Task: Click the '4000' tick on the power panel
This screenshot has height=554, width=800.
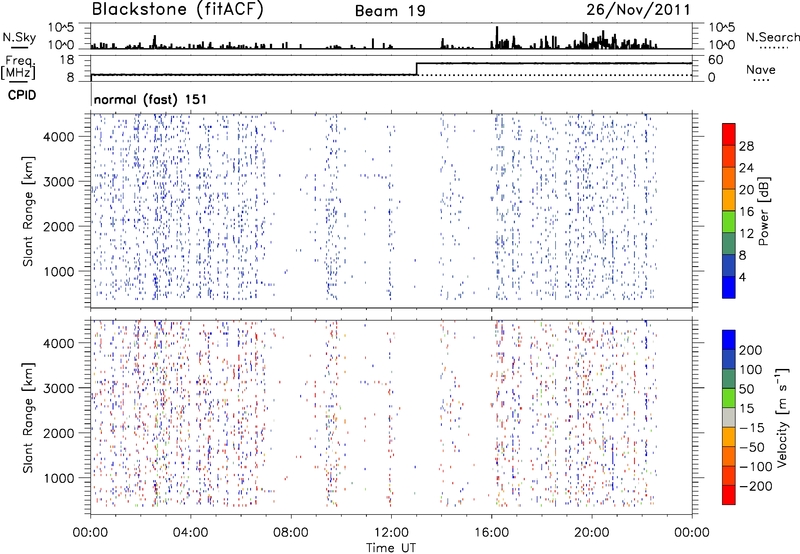Action: [x=59, y=137]
